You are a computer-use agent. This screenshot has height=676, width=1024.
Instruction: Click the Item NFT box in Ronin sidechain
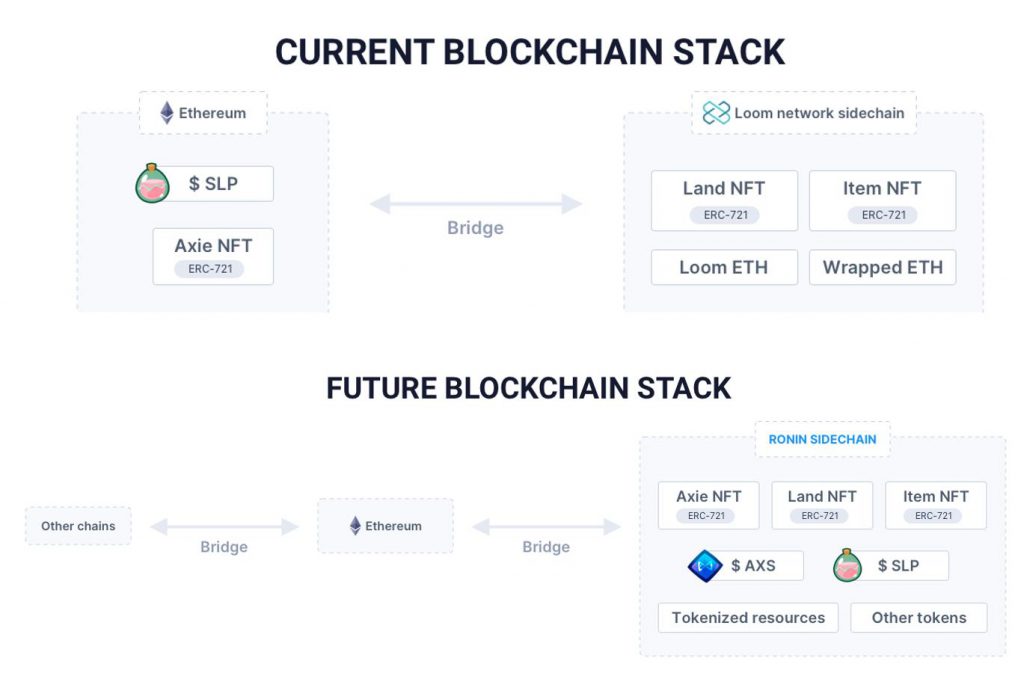(936, 505)
